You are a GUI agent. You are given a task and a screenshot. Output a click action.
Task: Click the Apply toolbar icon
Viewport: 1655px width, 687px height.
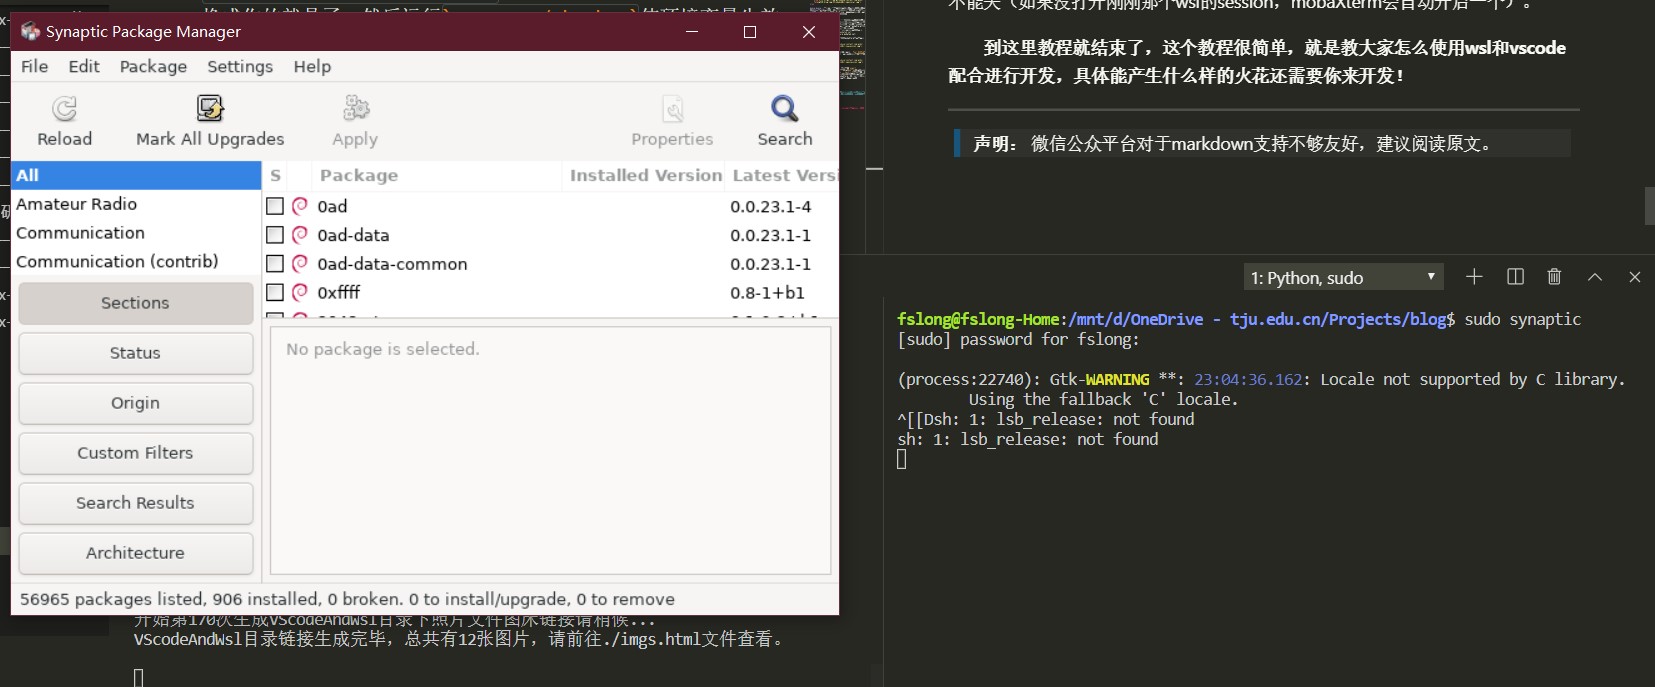(355, 108)
